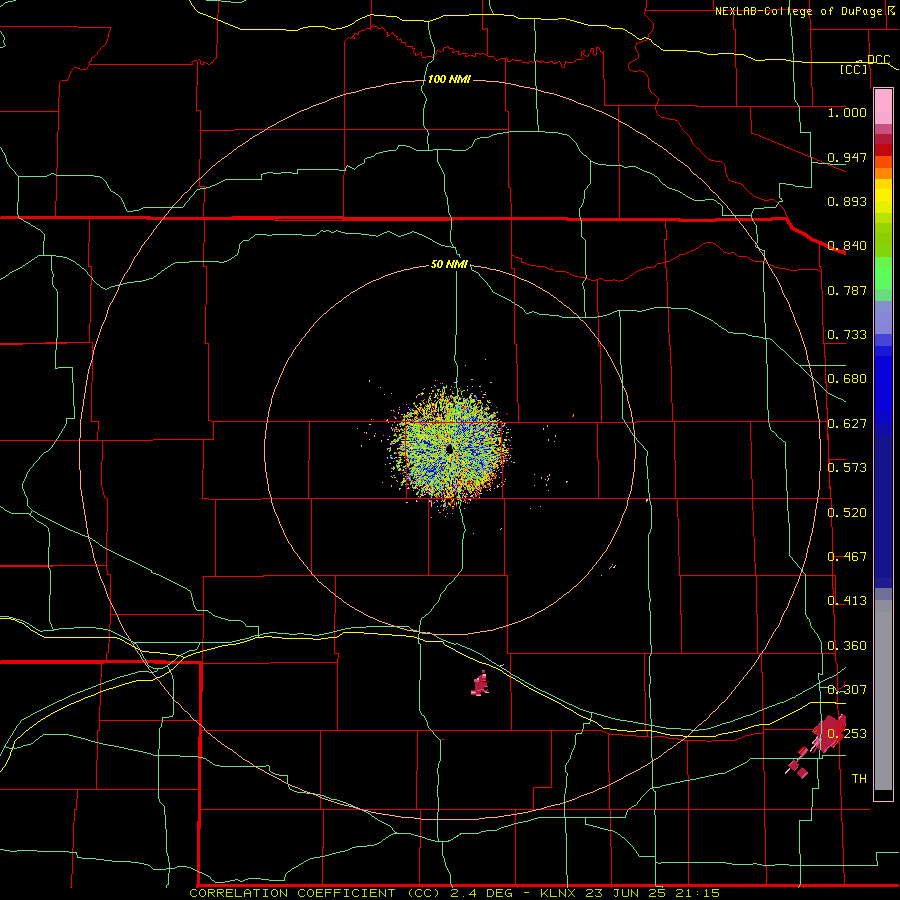Click the gray lower segment of color bar

click(883, 695)
